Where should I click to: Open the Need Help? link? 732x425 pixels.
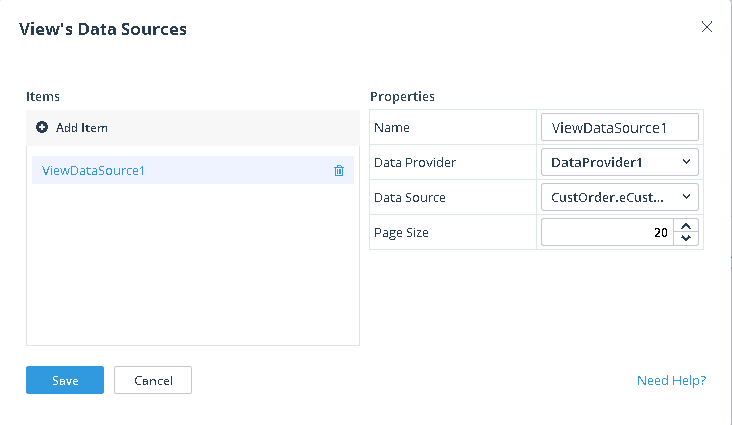(x=671, y=381)
